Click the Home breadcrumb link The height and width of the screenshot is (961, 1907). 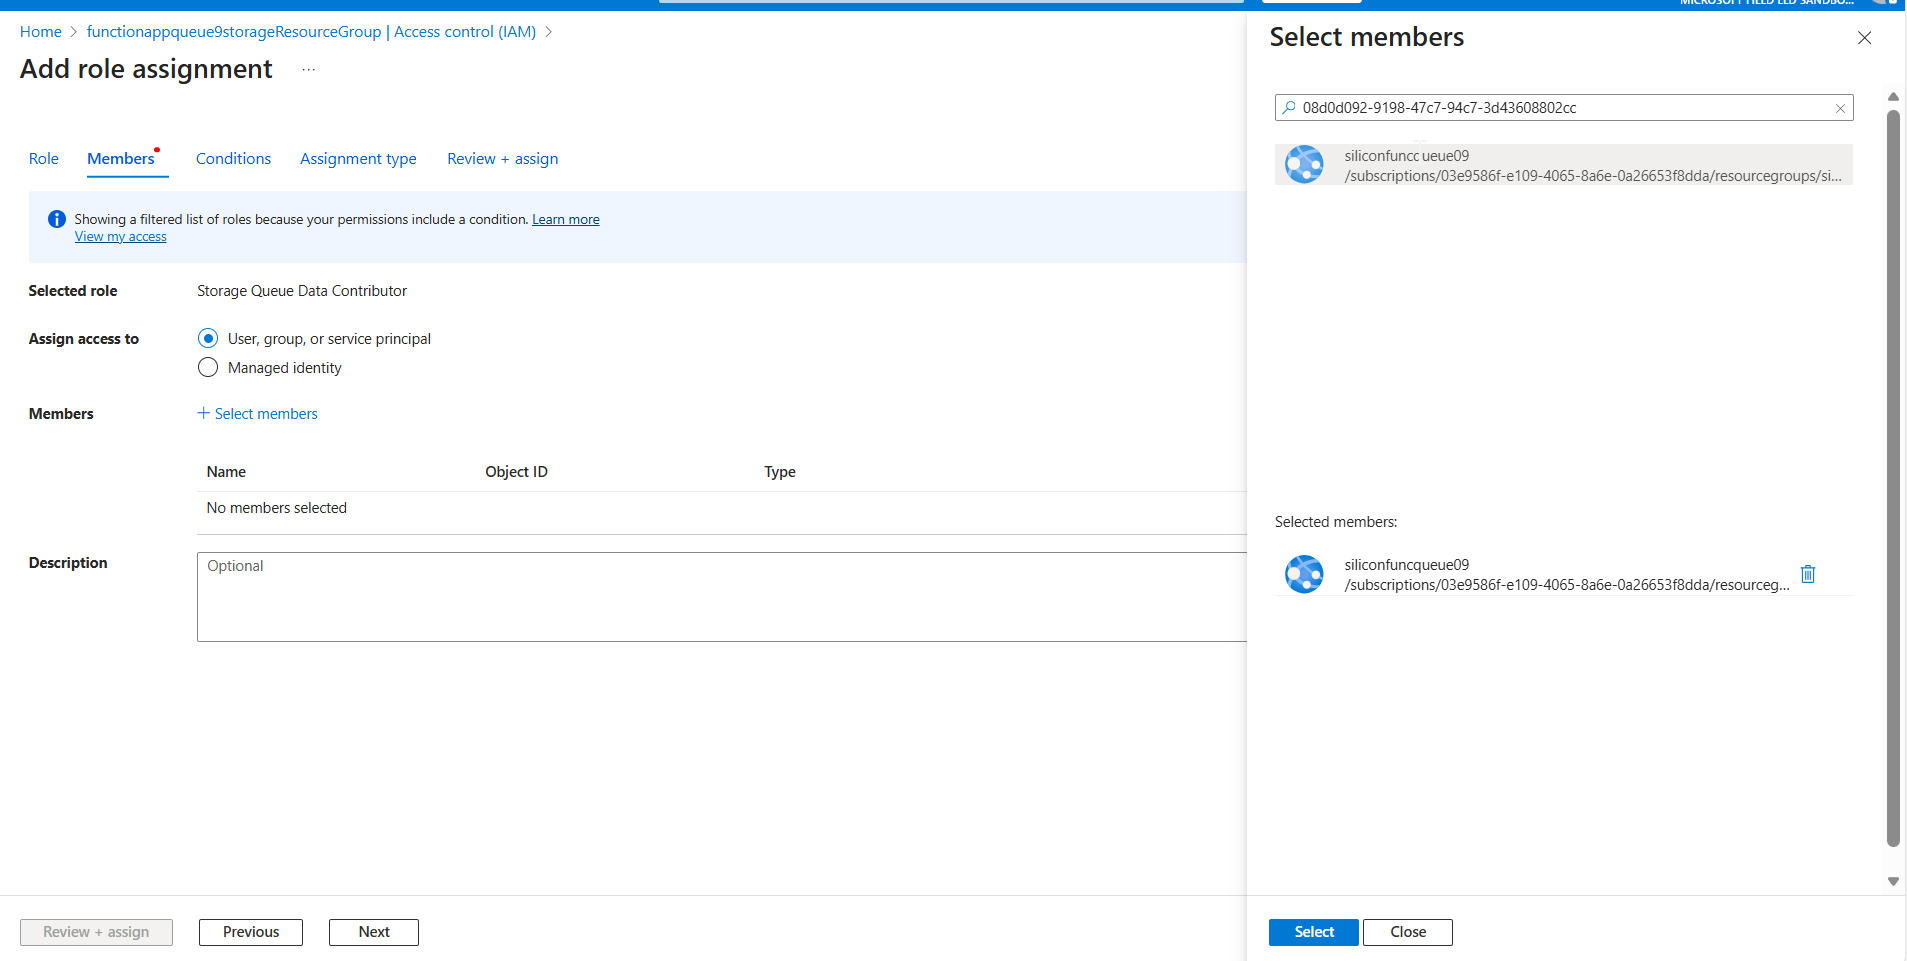click(41, 32)
